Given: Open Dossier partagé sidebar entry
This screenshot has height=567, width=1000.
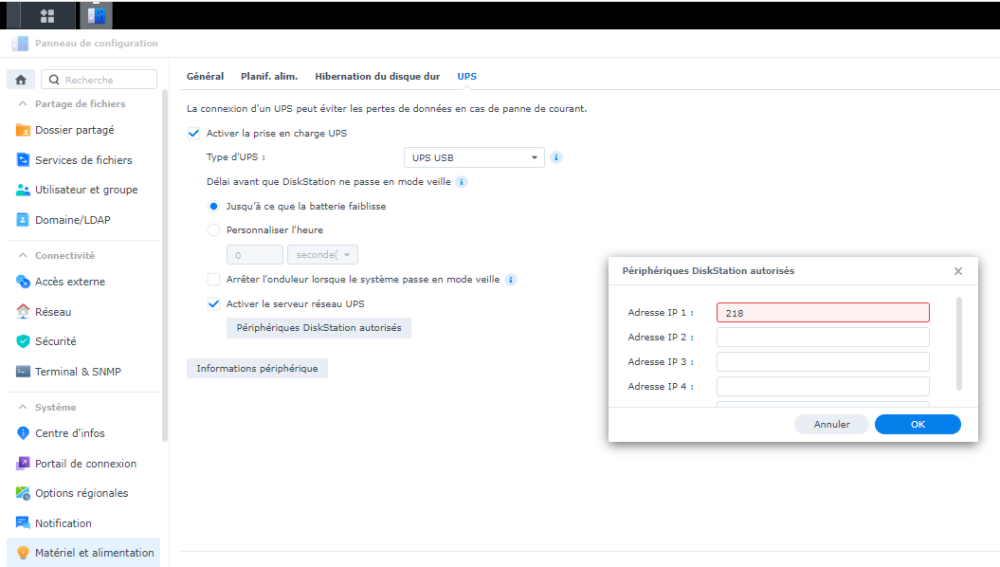Looking at the screenshot, I should tap(84, 130).
